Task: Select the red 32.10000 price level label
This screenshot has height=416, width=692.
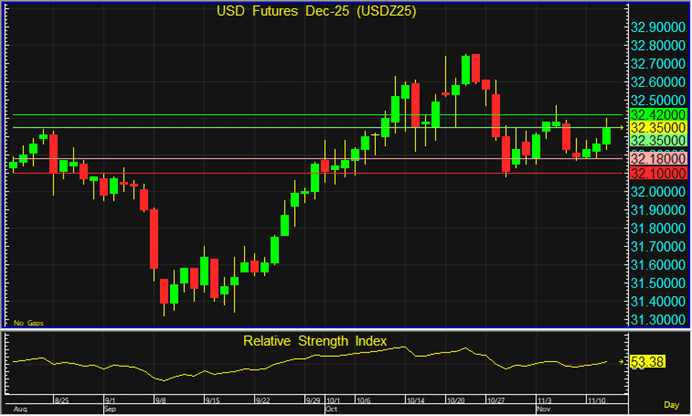Action: (658, 173)
